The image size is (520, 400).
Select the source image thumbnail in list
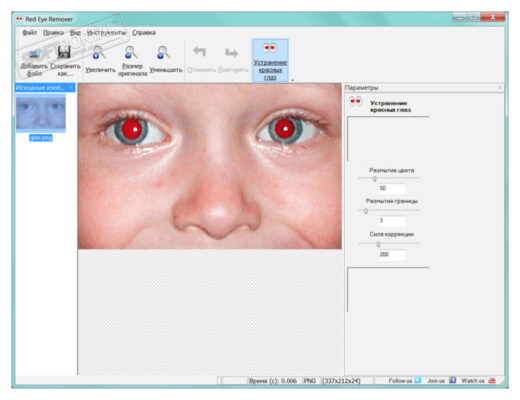[41, 113]
